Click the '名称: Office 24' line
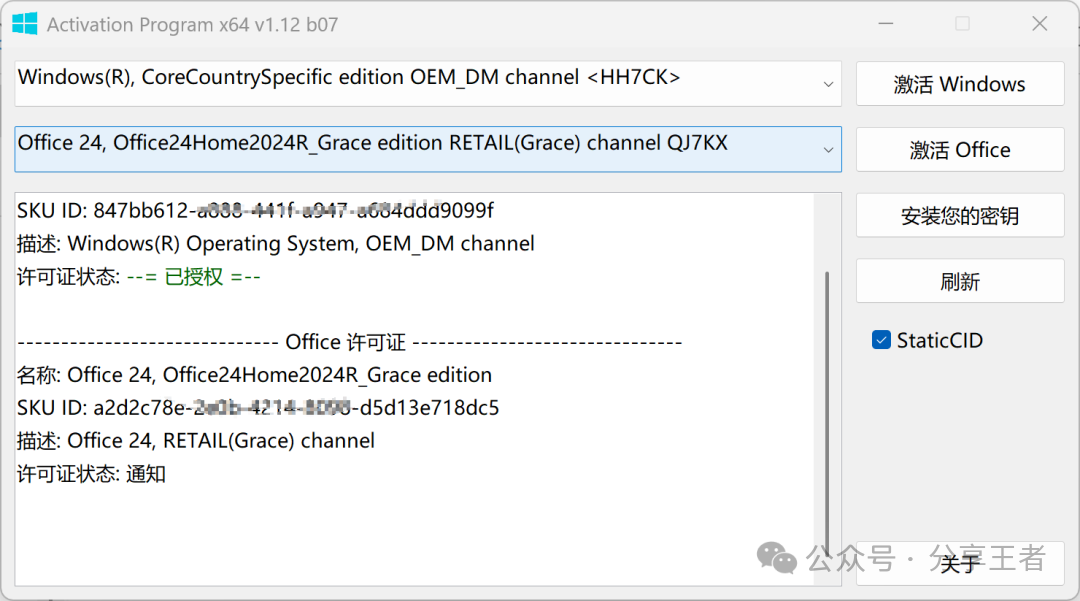This screenshot has width=1080, height=601. tap(254, 375)
